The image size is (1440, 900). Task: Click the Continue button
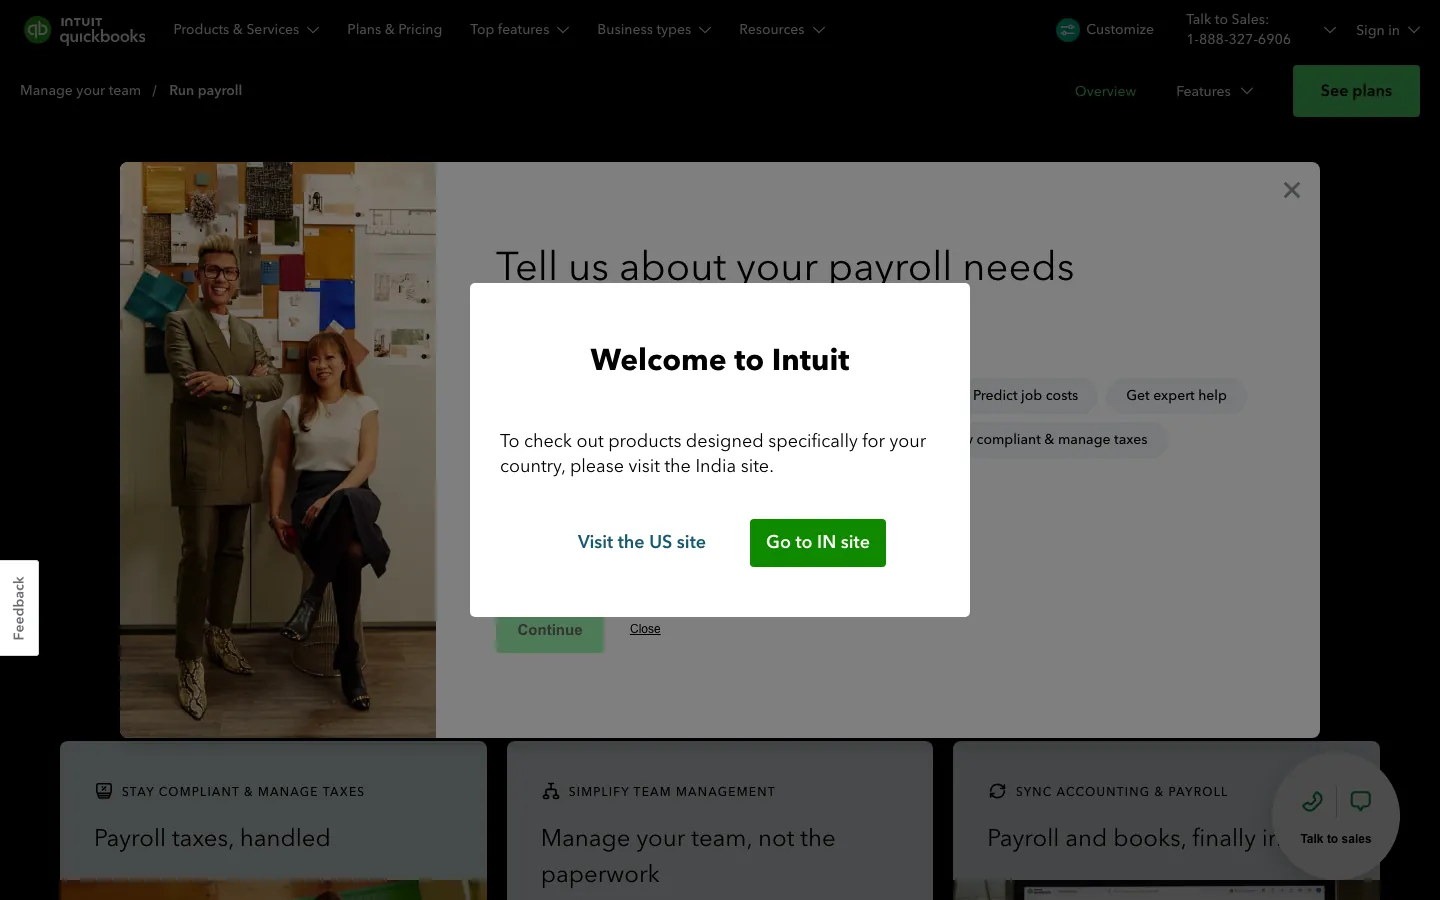point(550,634)
